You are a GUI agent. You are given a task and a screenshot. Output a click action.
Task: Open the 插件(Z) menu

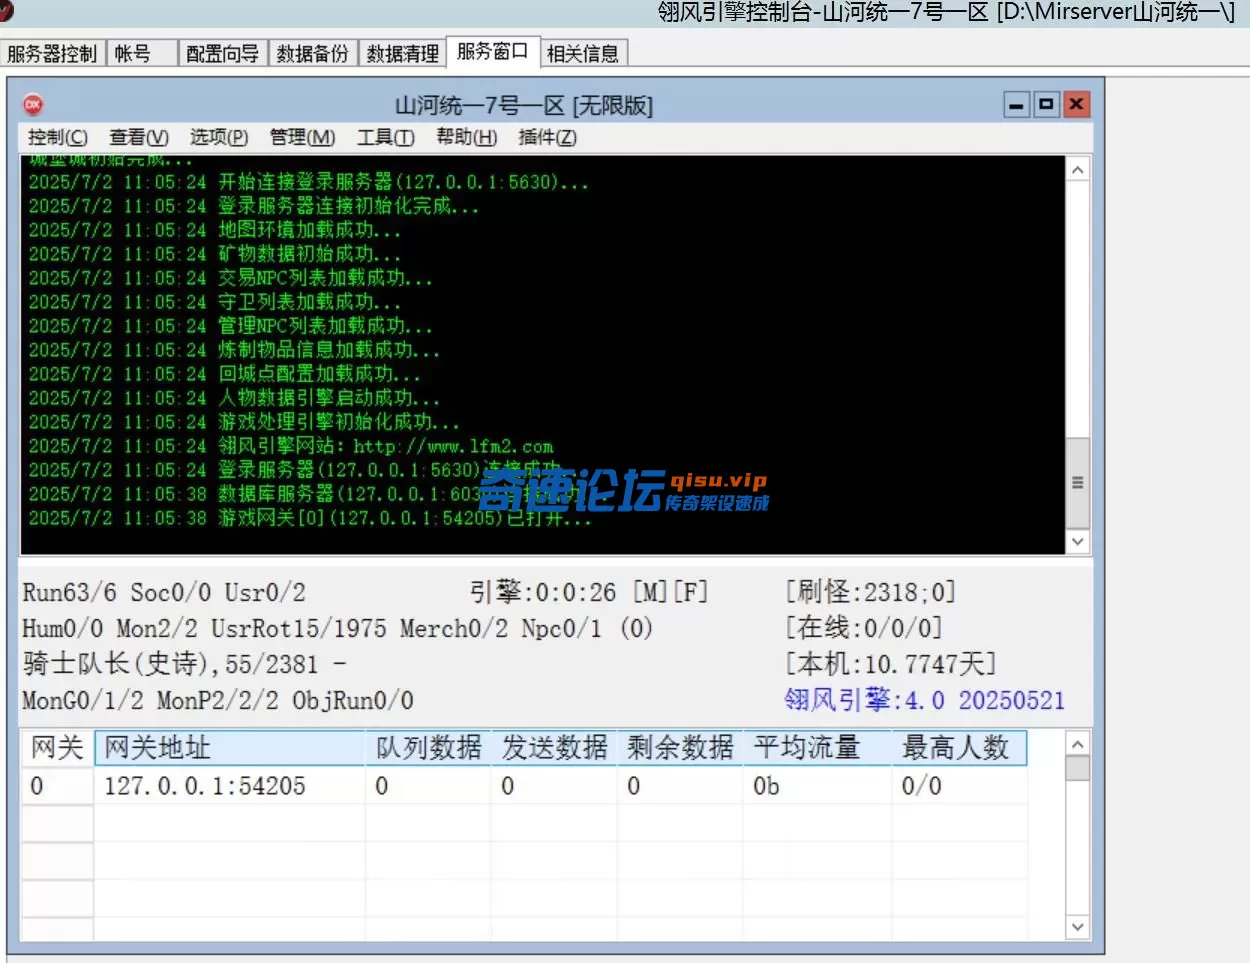pyautogui.click(x=547, y=137)
